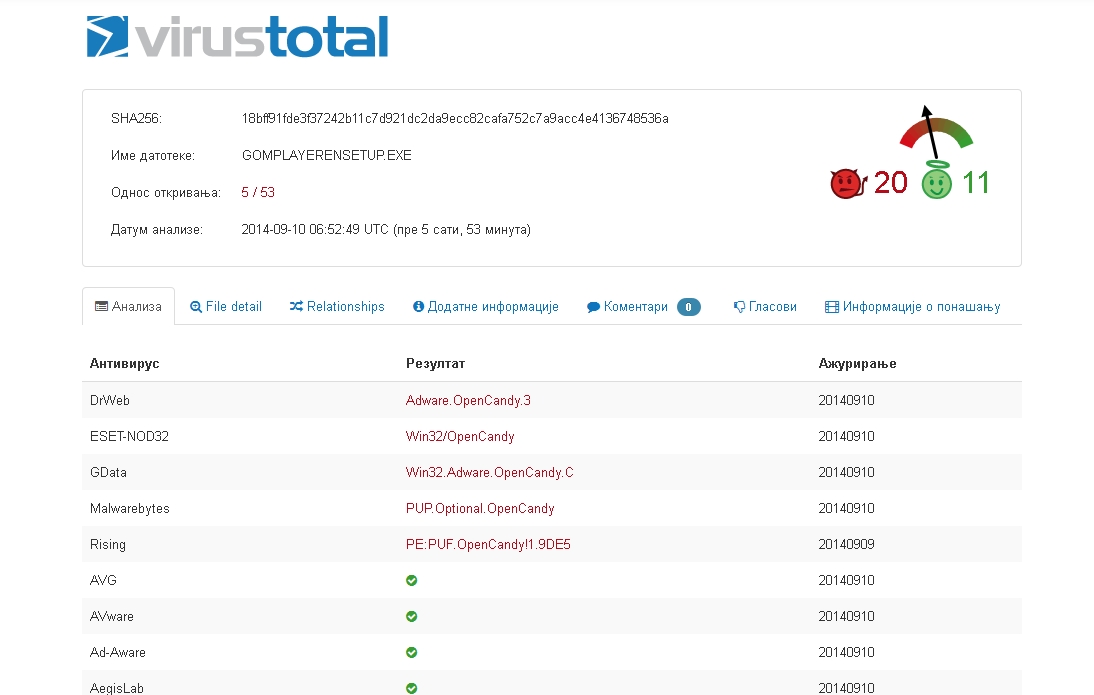Click the green checkmark in AVware row
Image resolution: width=1094 pixels, height=695 pixels.
(x=412, y=616)
